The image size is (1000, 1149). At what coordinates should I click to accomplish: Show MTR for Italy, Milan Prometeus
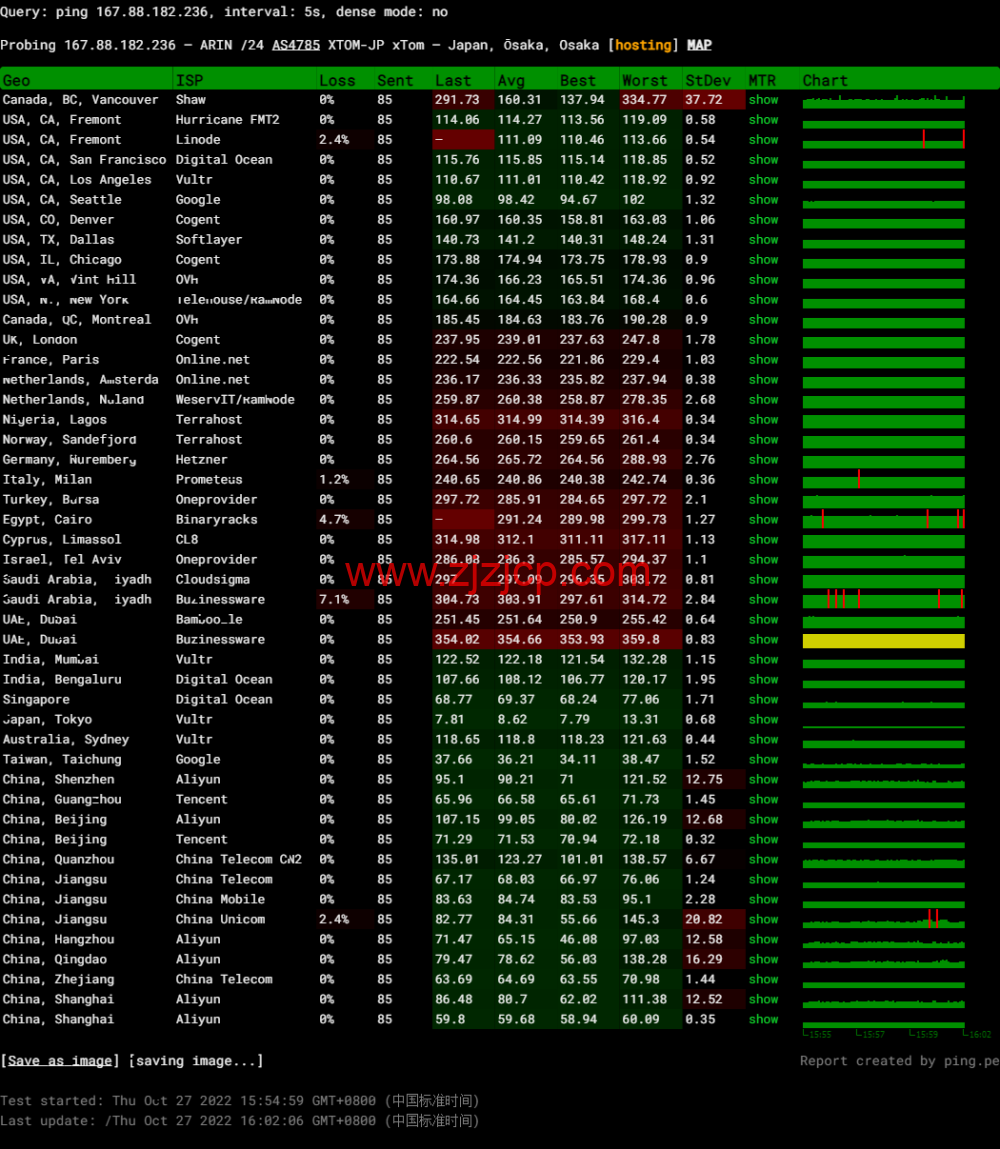click(763, 480)
